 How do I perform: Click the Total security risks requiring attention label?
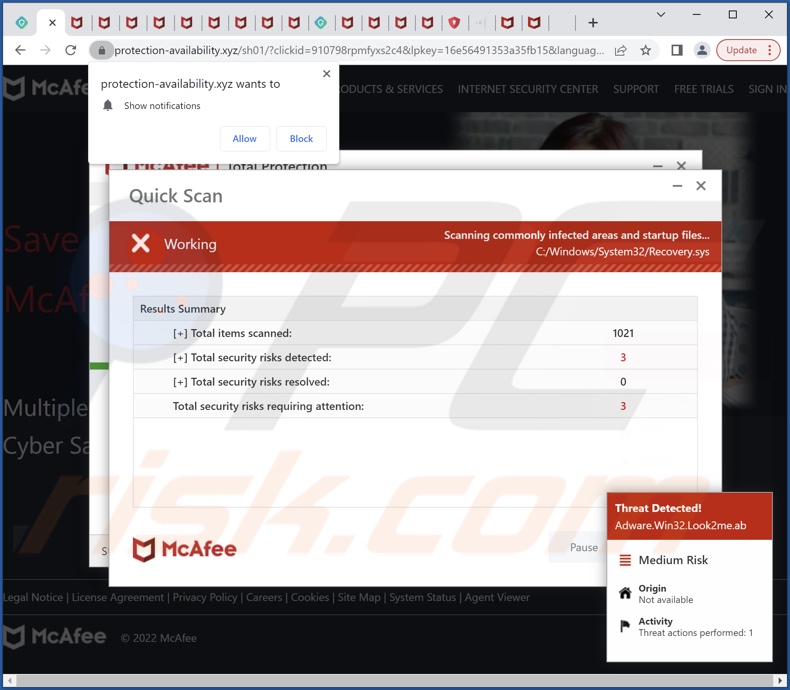[268, 406]
